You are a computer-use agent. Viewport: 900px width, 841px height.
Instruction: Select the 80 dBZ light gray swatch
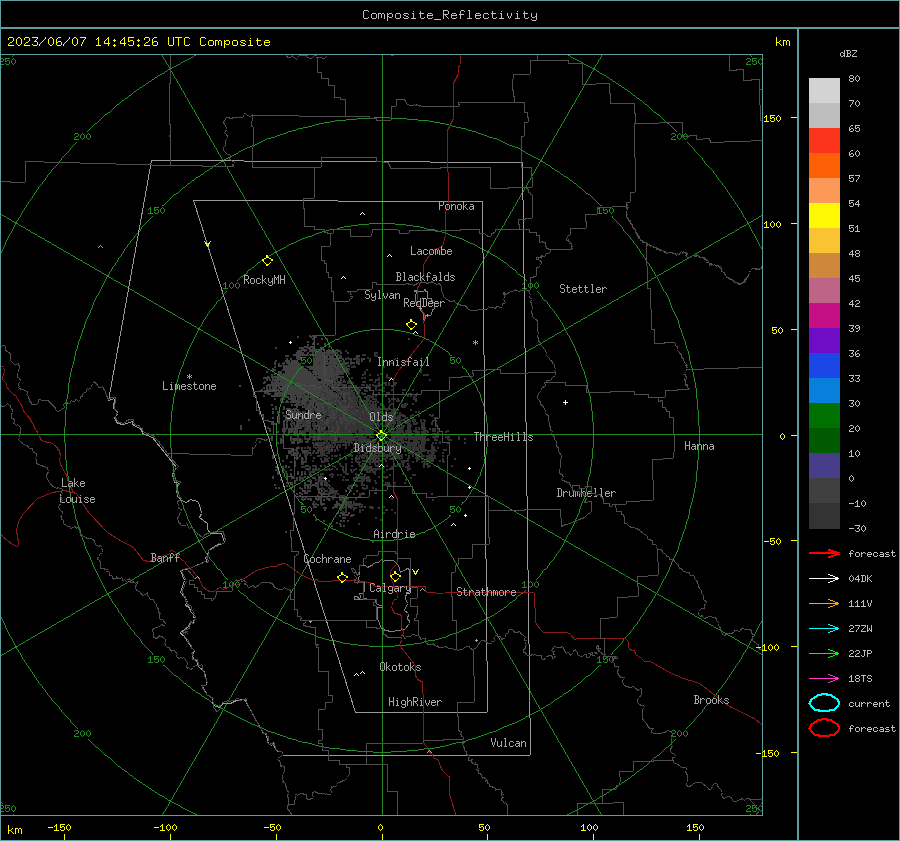(824, 91)
